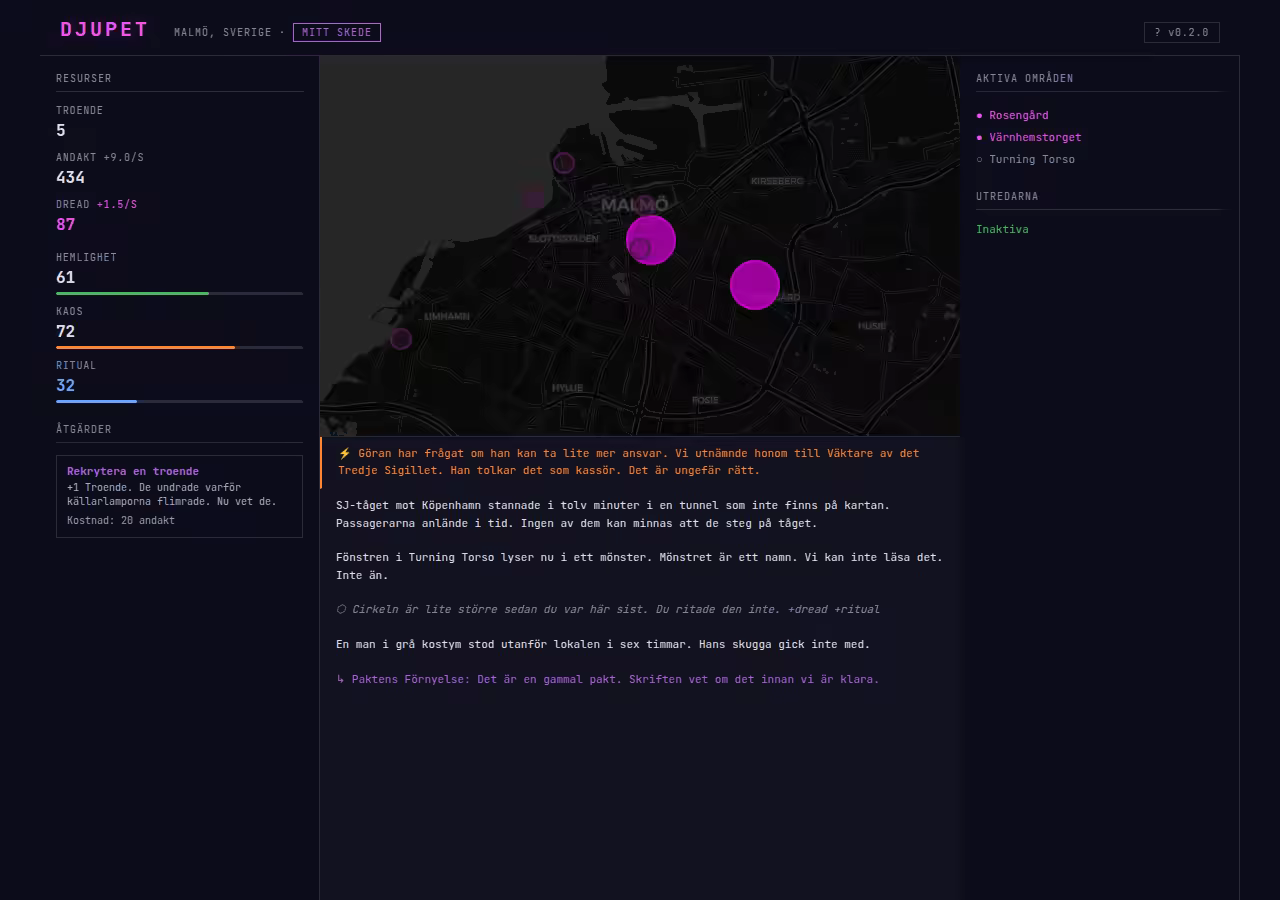Click the Andakt value "434"

[x=71, y=177]
